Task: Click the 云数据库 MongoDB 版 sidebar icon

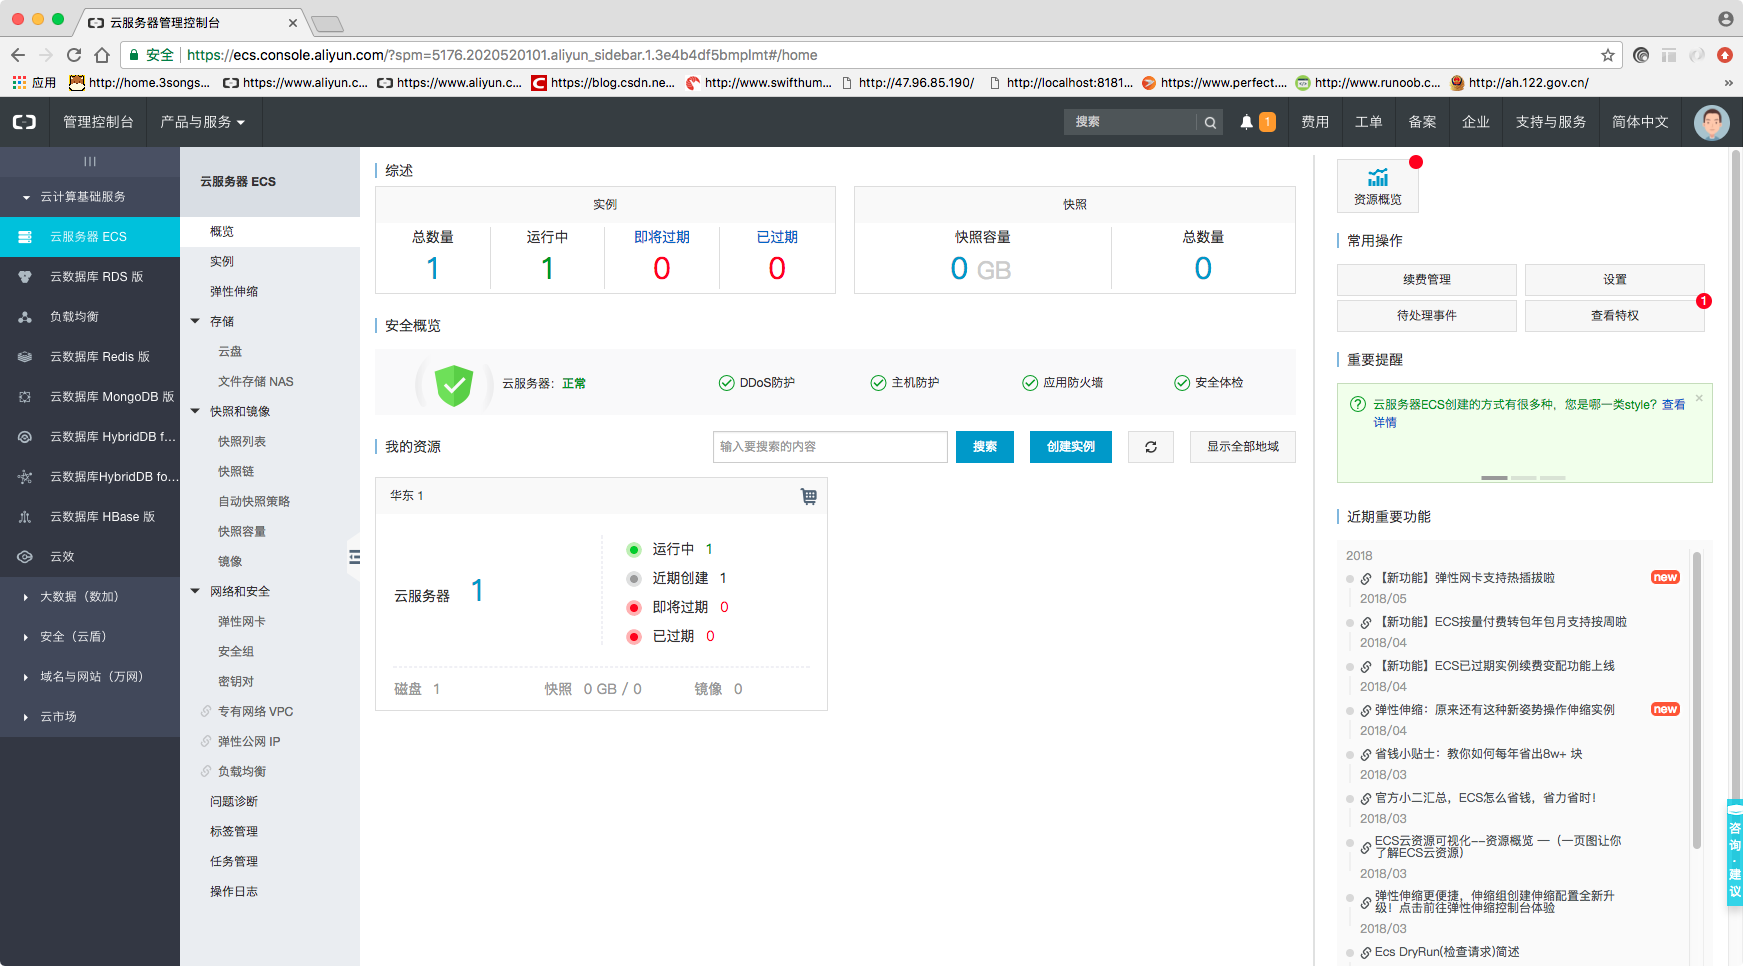Action: pyautogui.click(x=25, y=397)
